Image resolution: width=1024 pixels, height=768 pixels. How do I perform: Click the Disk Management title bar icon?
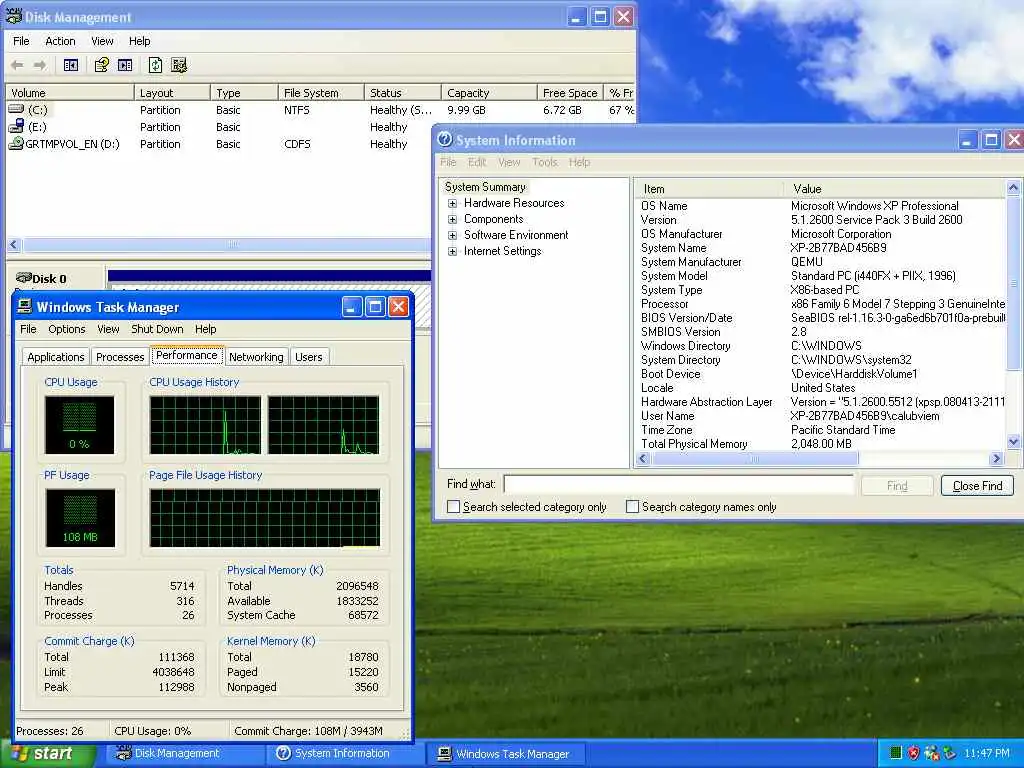[x=14, y=16]
